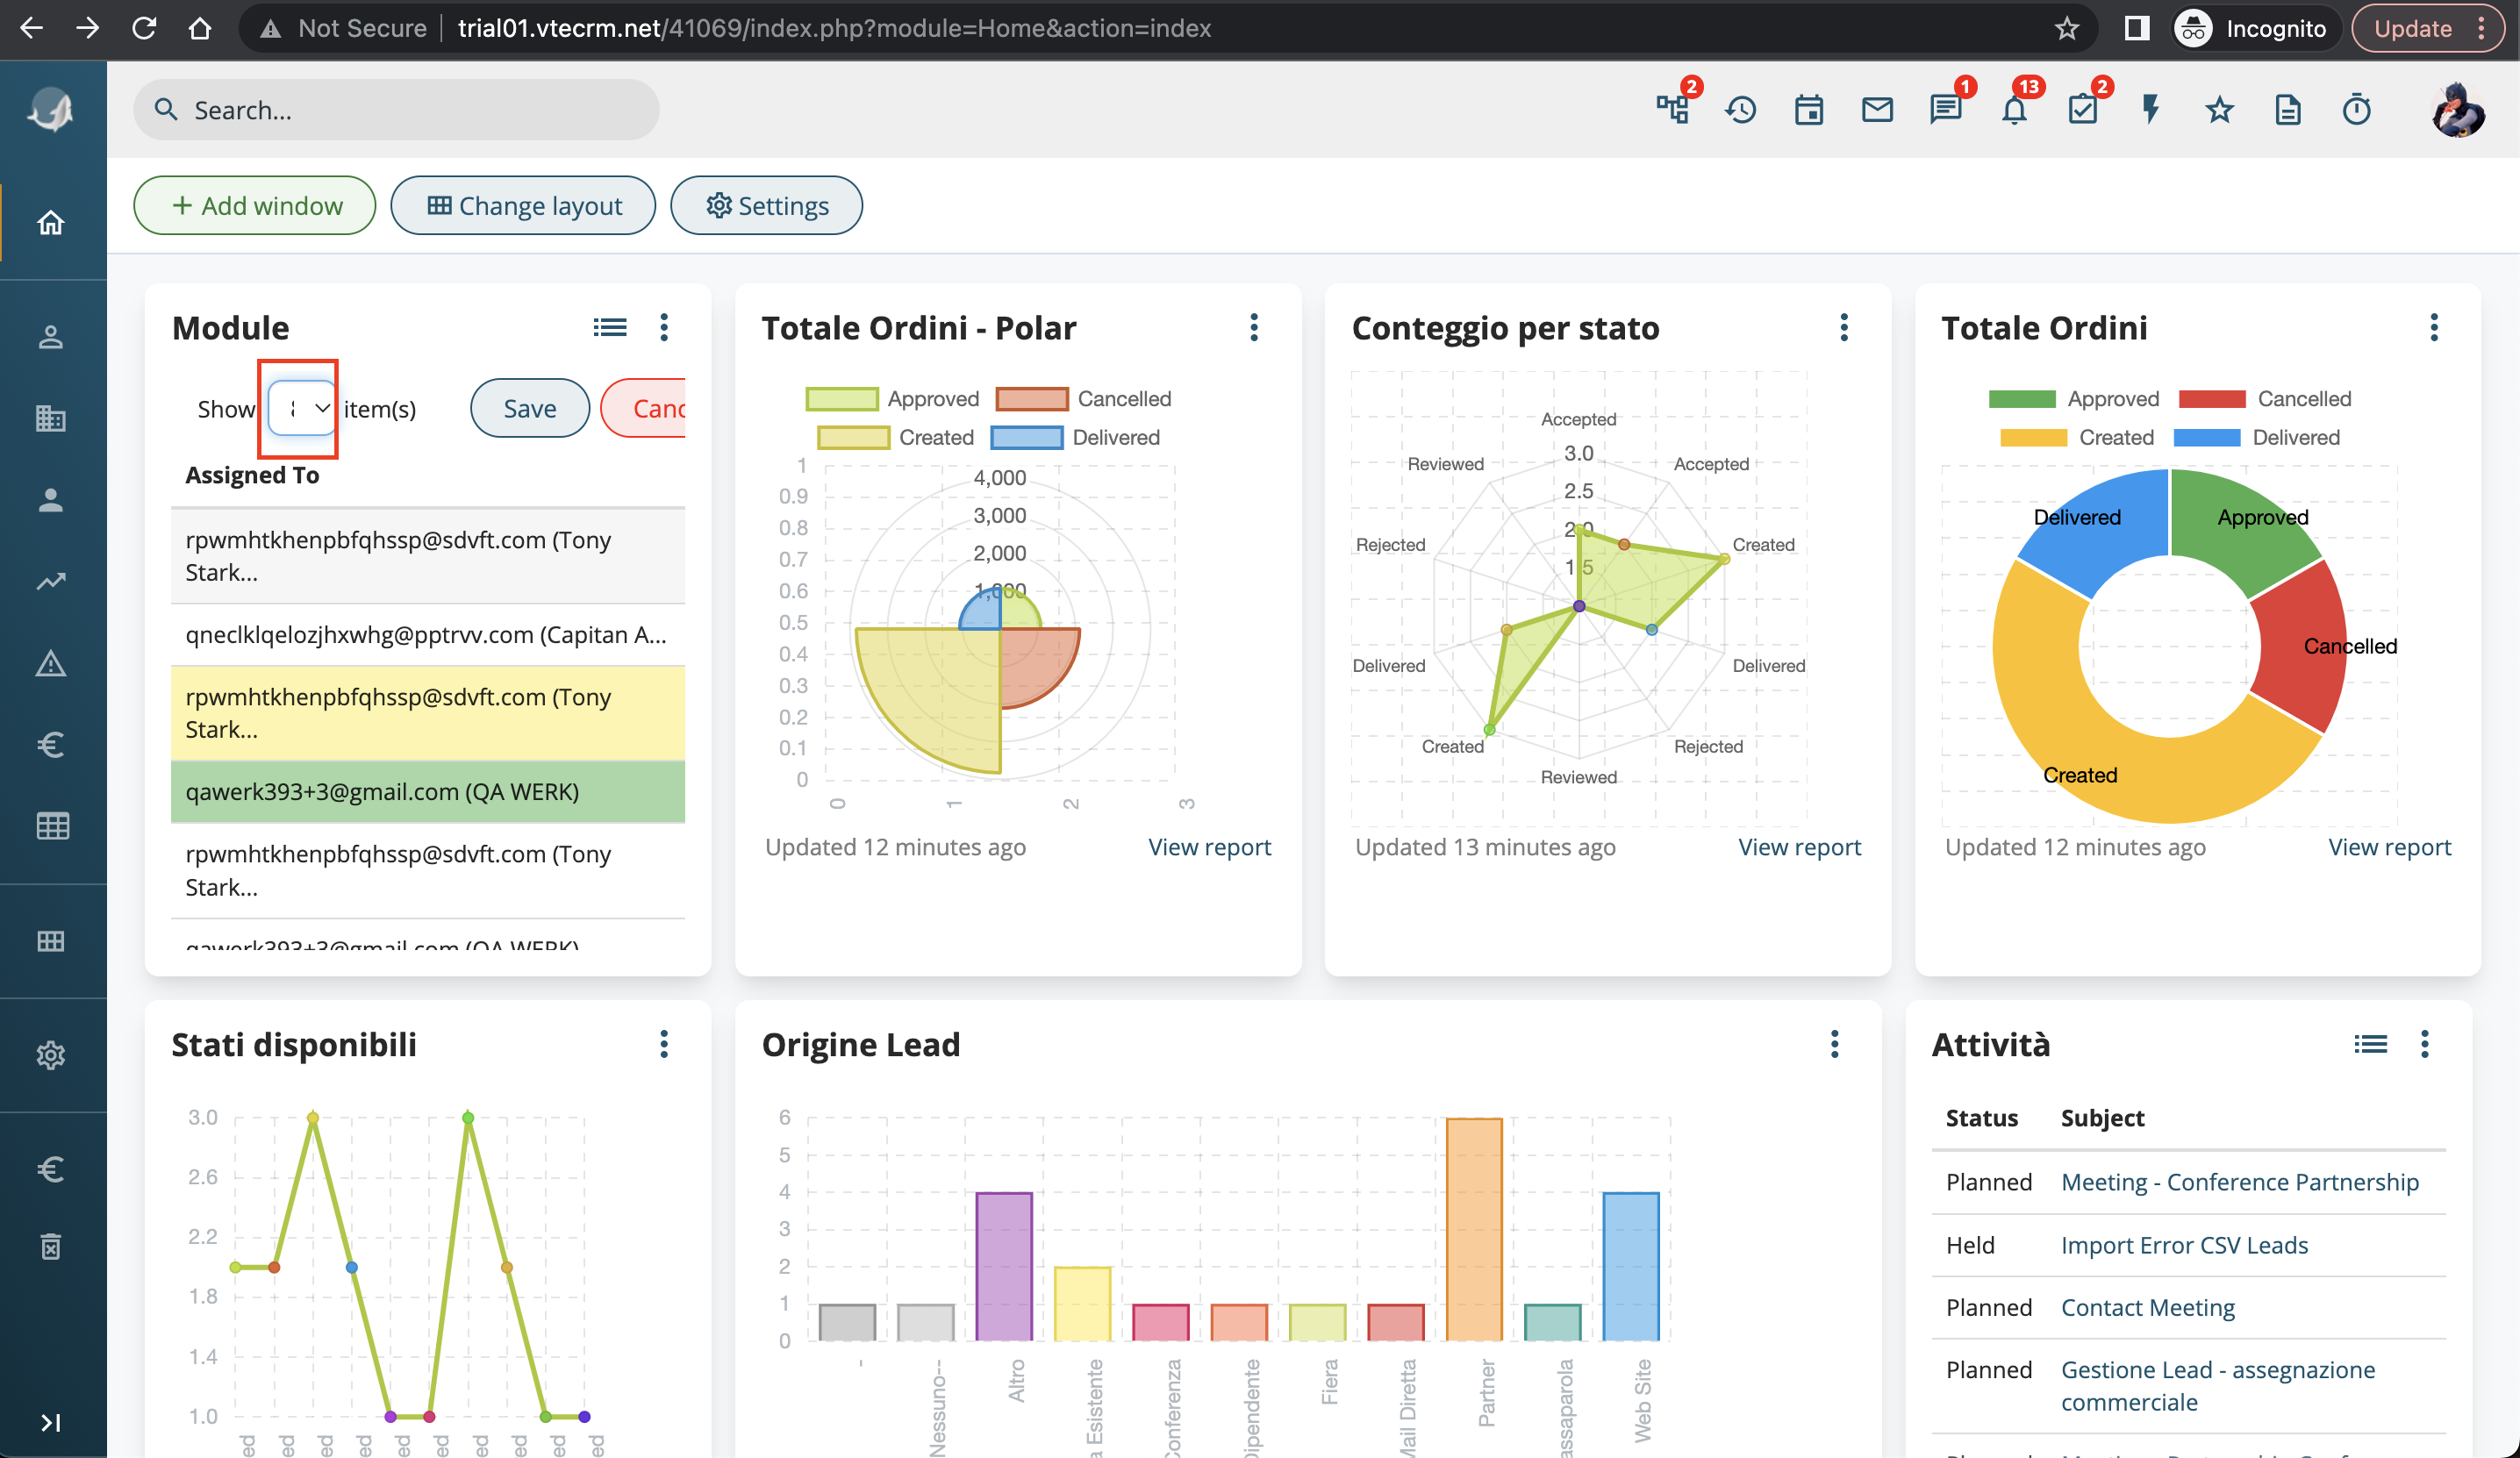Open the recent history clock icon
The height and width of the screenshot is (1458, 2520).
coord(1741,109)
